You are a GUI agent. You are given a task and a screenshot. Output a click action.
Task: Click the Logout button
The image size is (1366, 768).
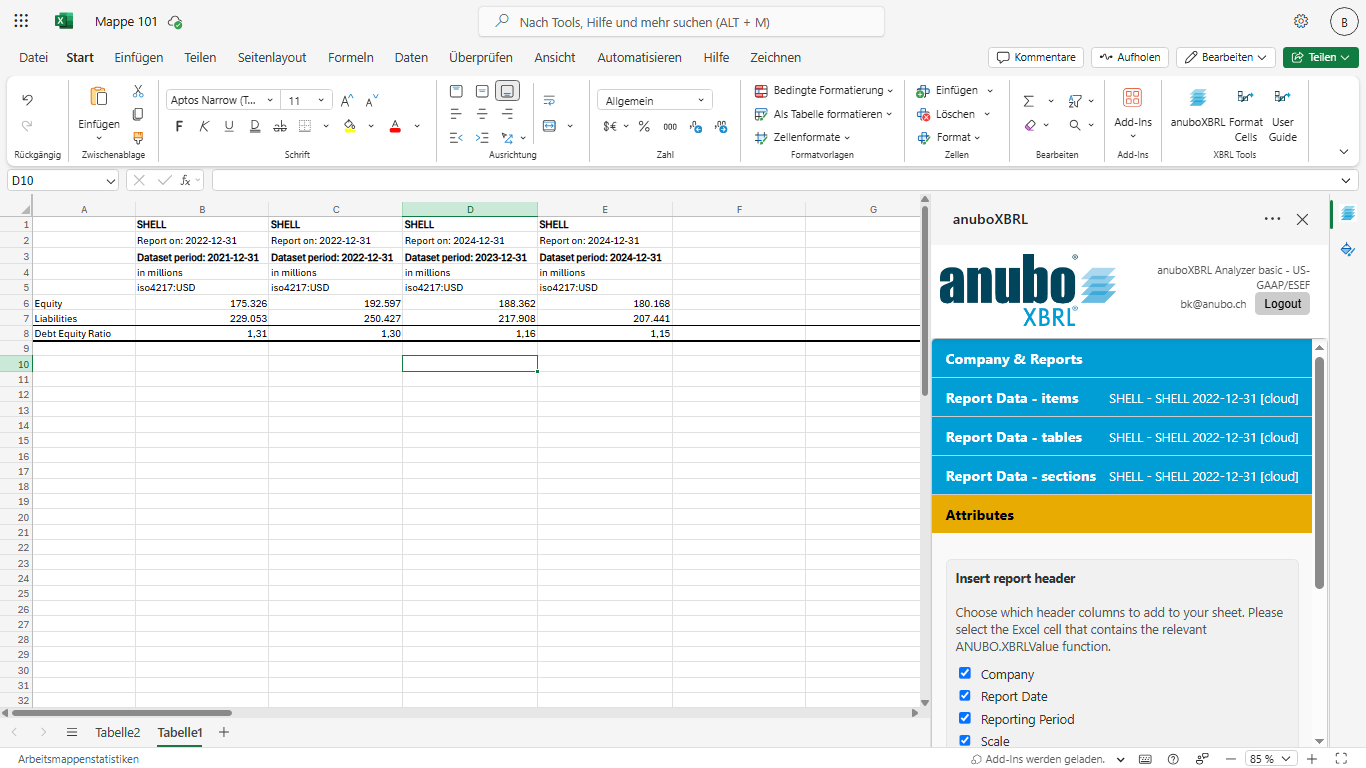pos(1282,304)
